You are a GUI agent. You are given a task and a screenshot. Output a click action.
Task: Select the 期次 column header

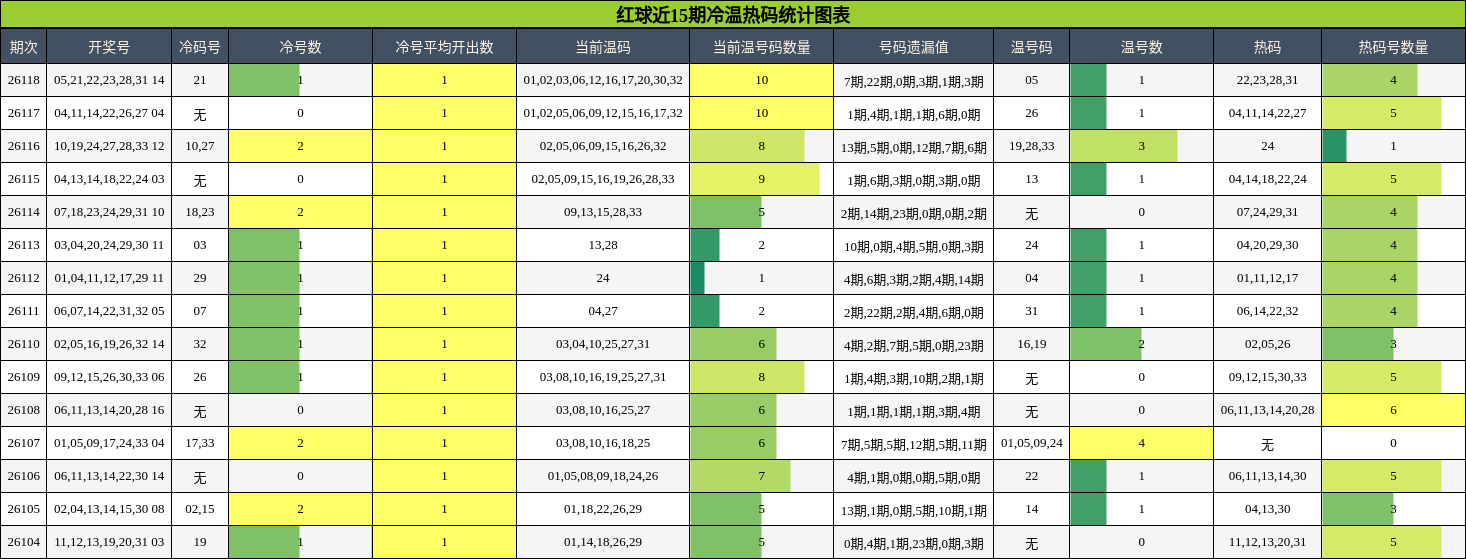coord(23,47)
